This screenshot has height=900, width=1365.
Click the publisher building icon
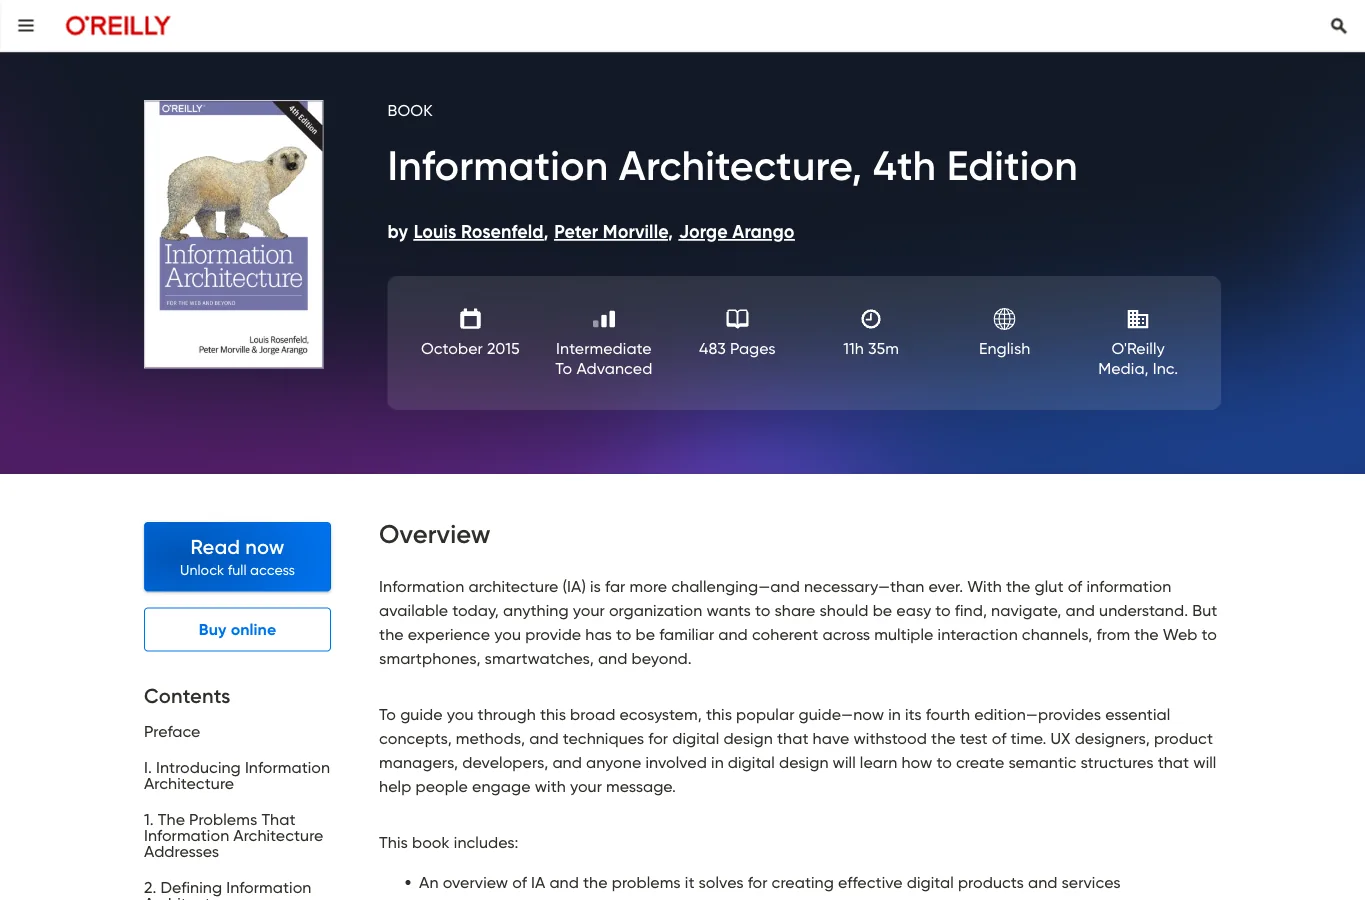(x=1138, y=319)
